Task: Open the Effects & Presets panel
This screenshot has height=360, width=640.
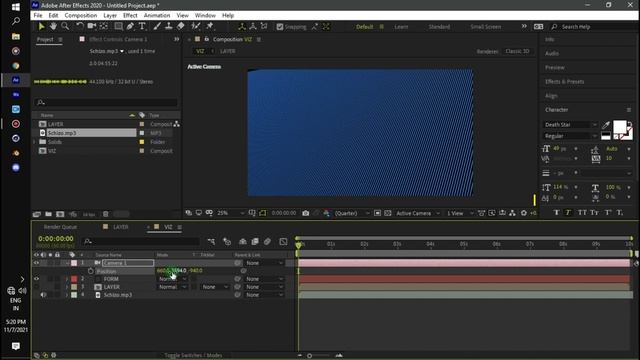Action: click(x=564, y=82)
